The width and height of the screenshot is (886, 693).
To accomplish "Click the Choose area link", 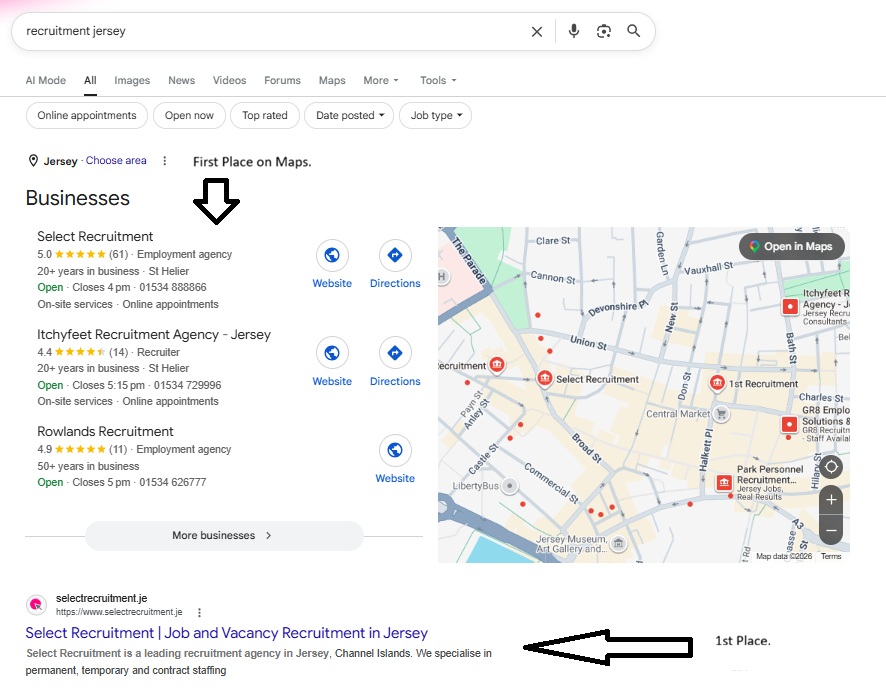I will pyautogui.click(x=116, y=161).
